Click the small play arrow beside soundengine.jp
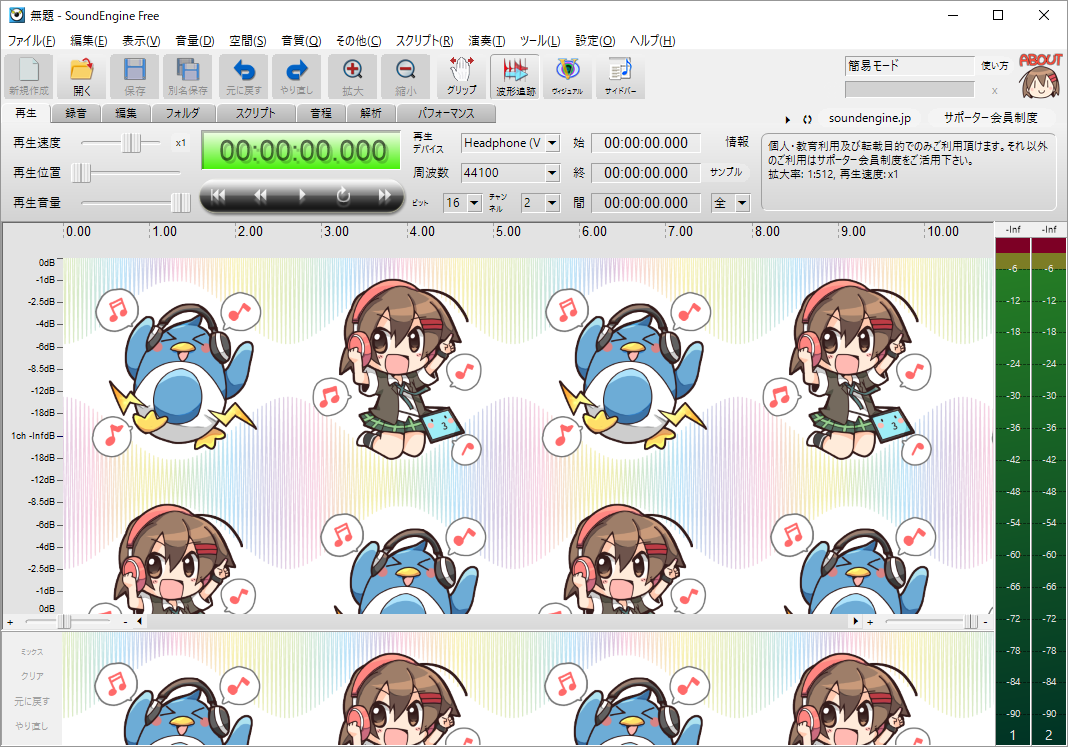 (788, 120)
